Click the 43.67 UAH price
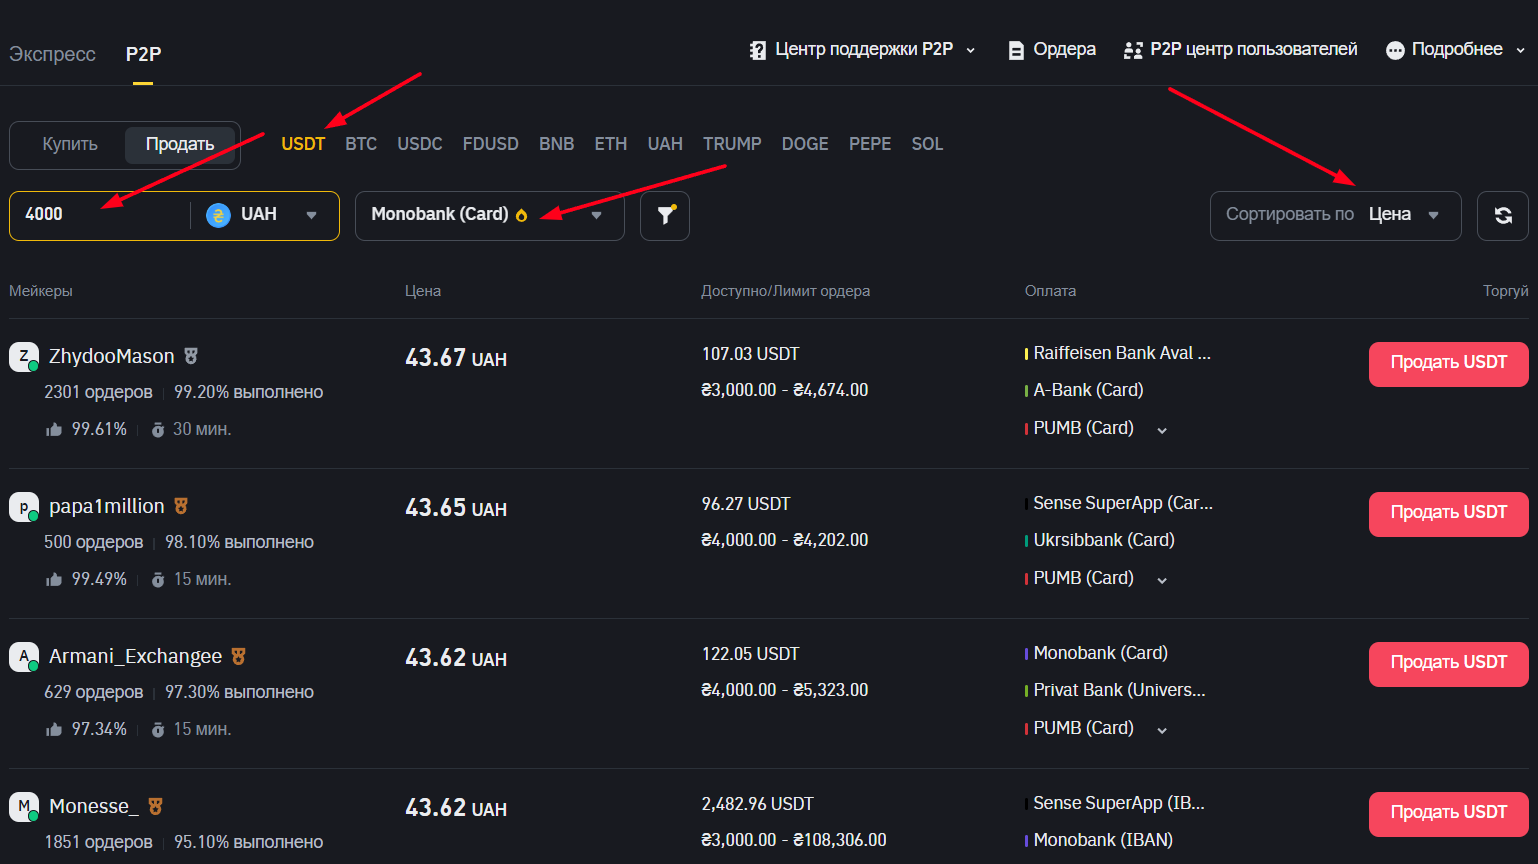1538x864 pixels. [456, 358]
